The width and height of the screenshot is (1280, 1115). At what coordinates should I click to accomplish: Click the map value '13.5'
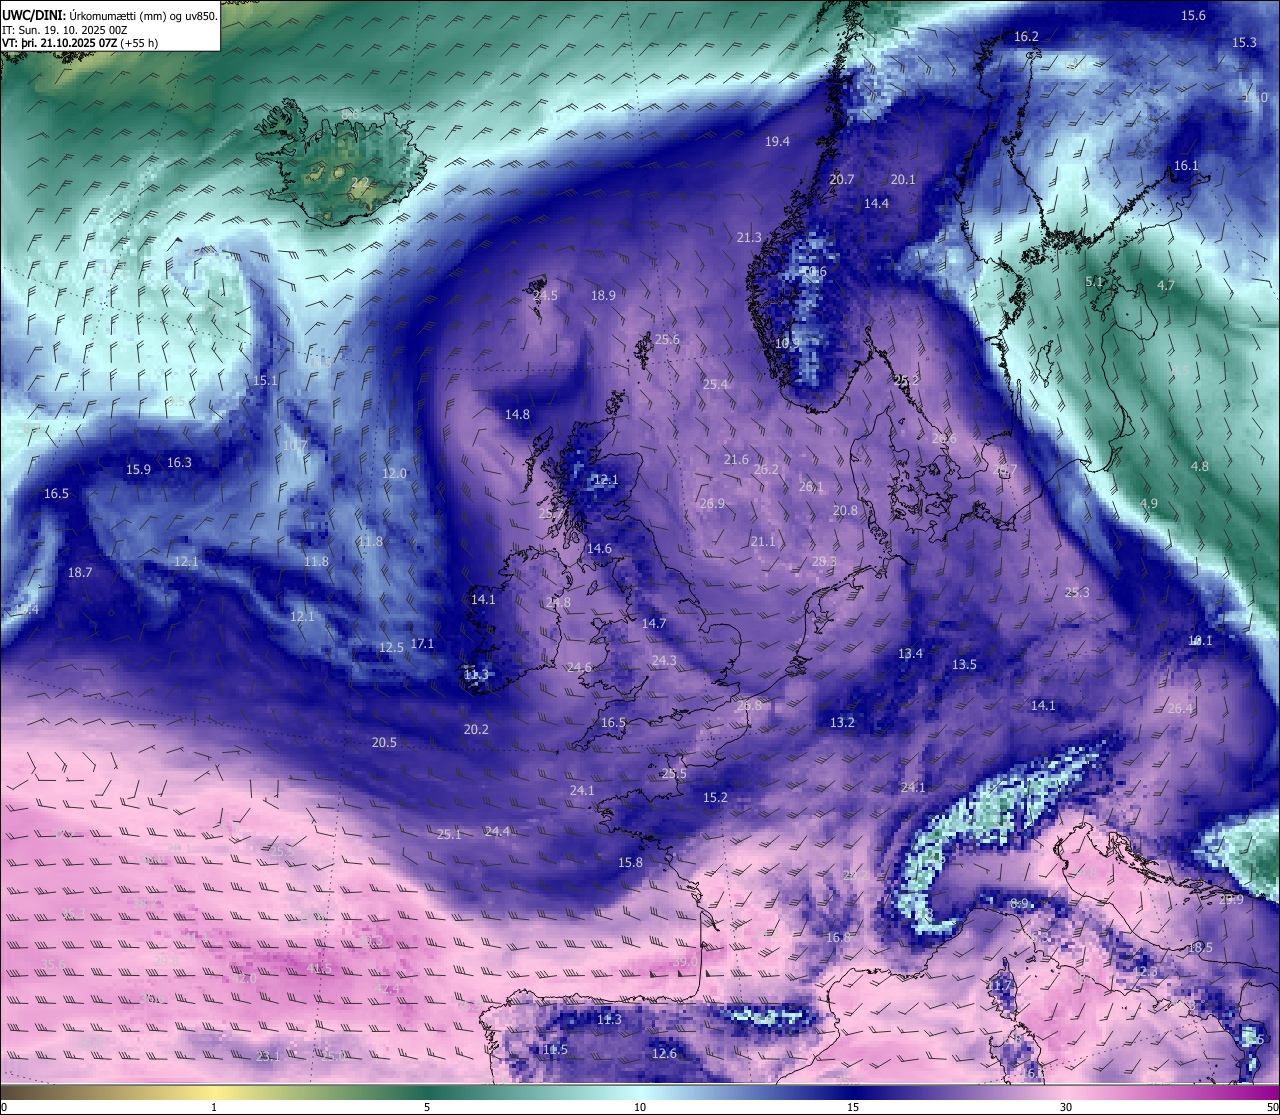tap(964, 664)
